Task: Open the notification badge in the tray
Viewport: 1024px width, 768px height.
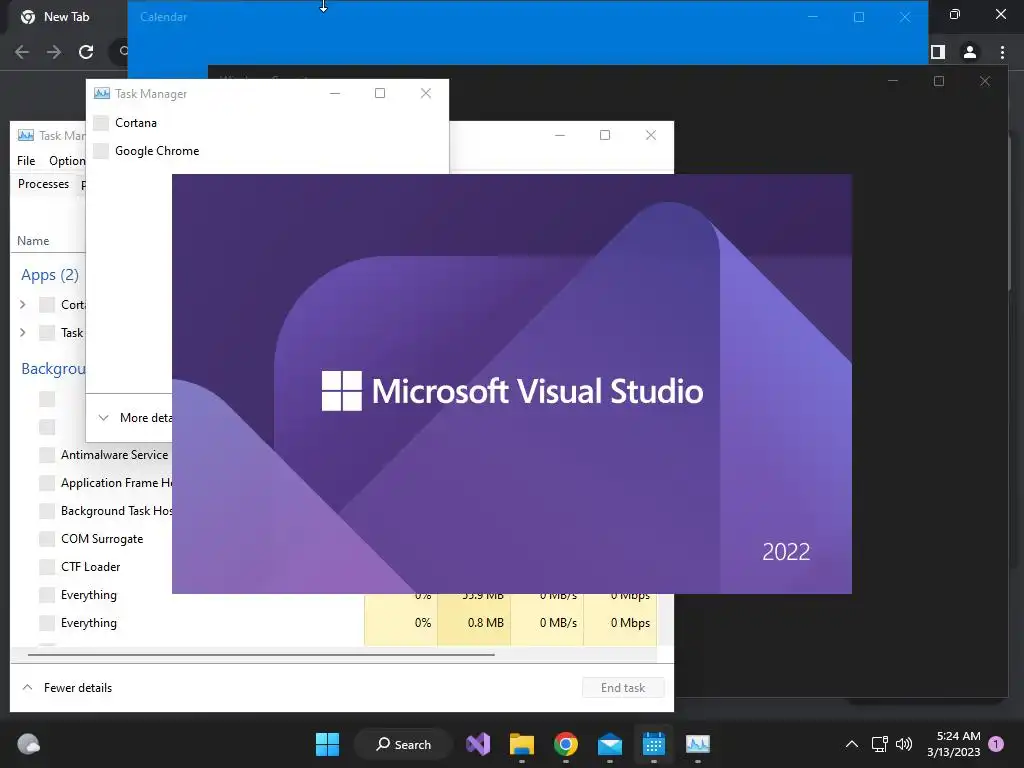Action: pyautogui.click(x=996, y=744)
